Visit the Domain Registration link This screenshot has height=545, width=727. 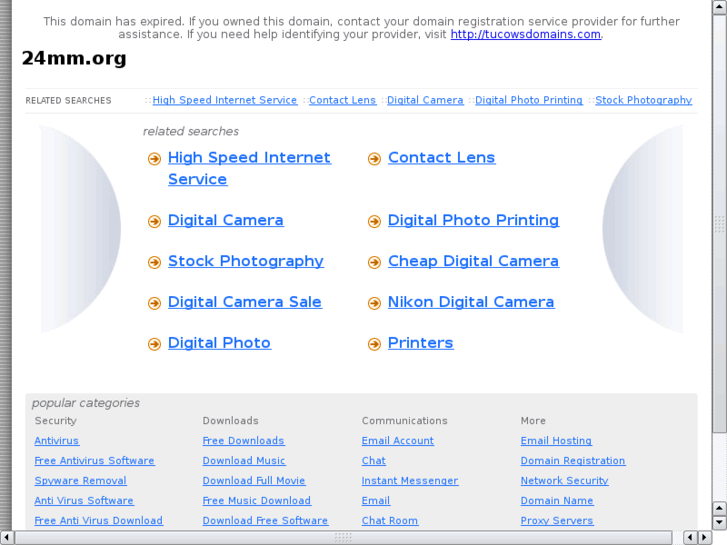click(x=572, y=461)
